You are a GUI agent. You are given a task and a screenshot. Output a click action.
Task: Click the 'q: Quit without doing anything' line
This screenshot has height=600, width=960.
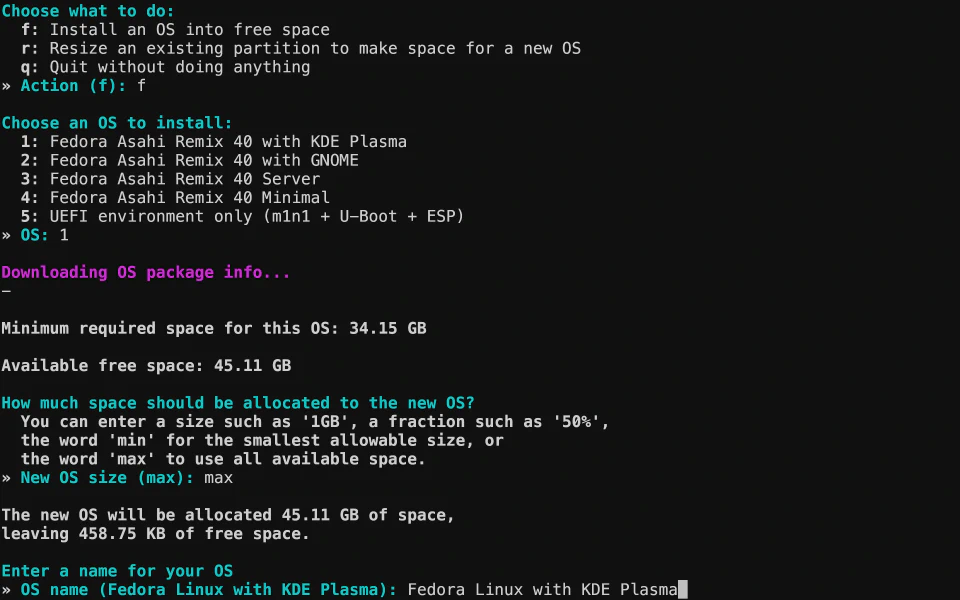[165, 67]
